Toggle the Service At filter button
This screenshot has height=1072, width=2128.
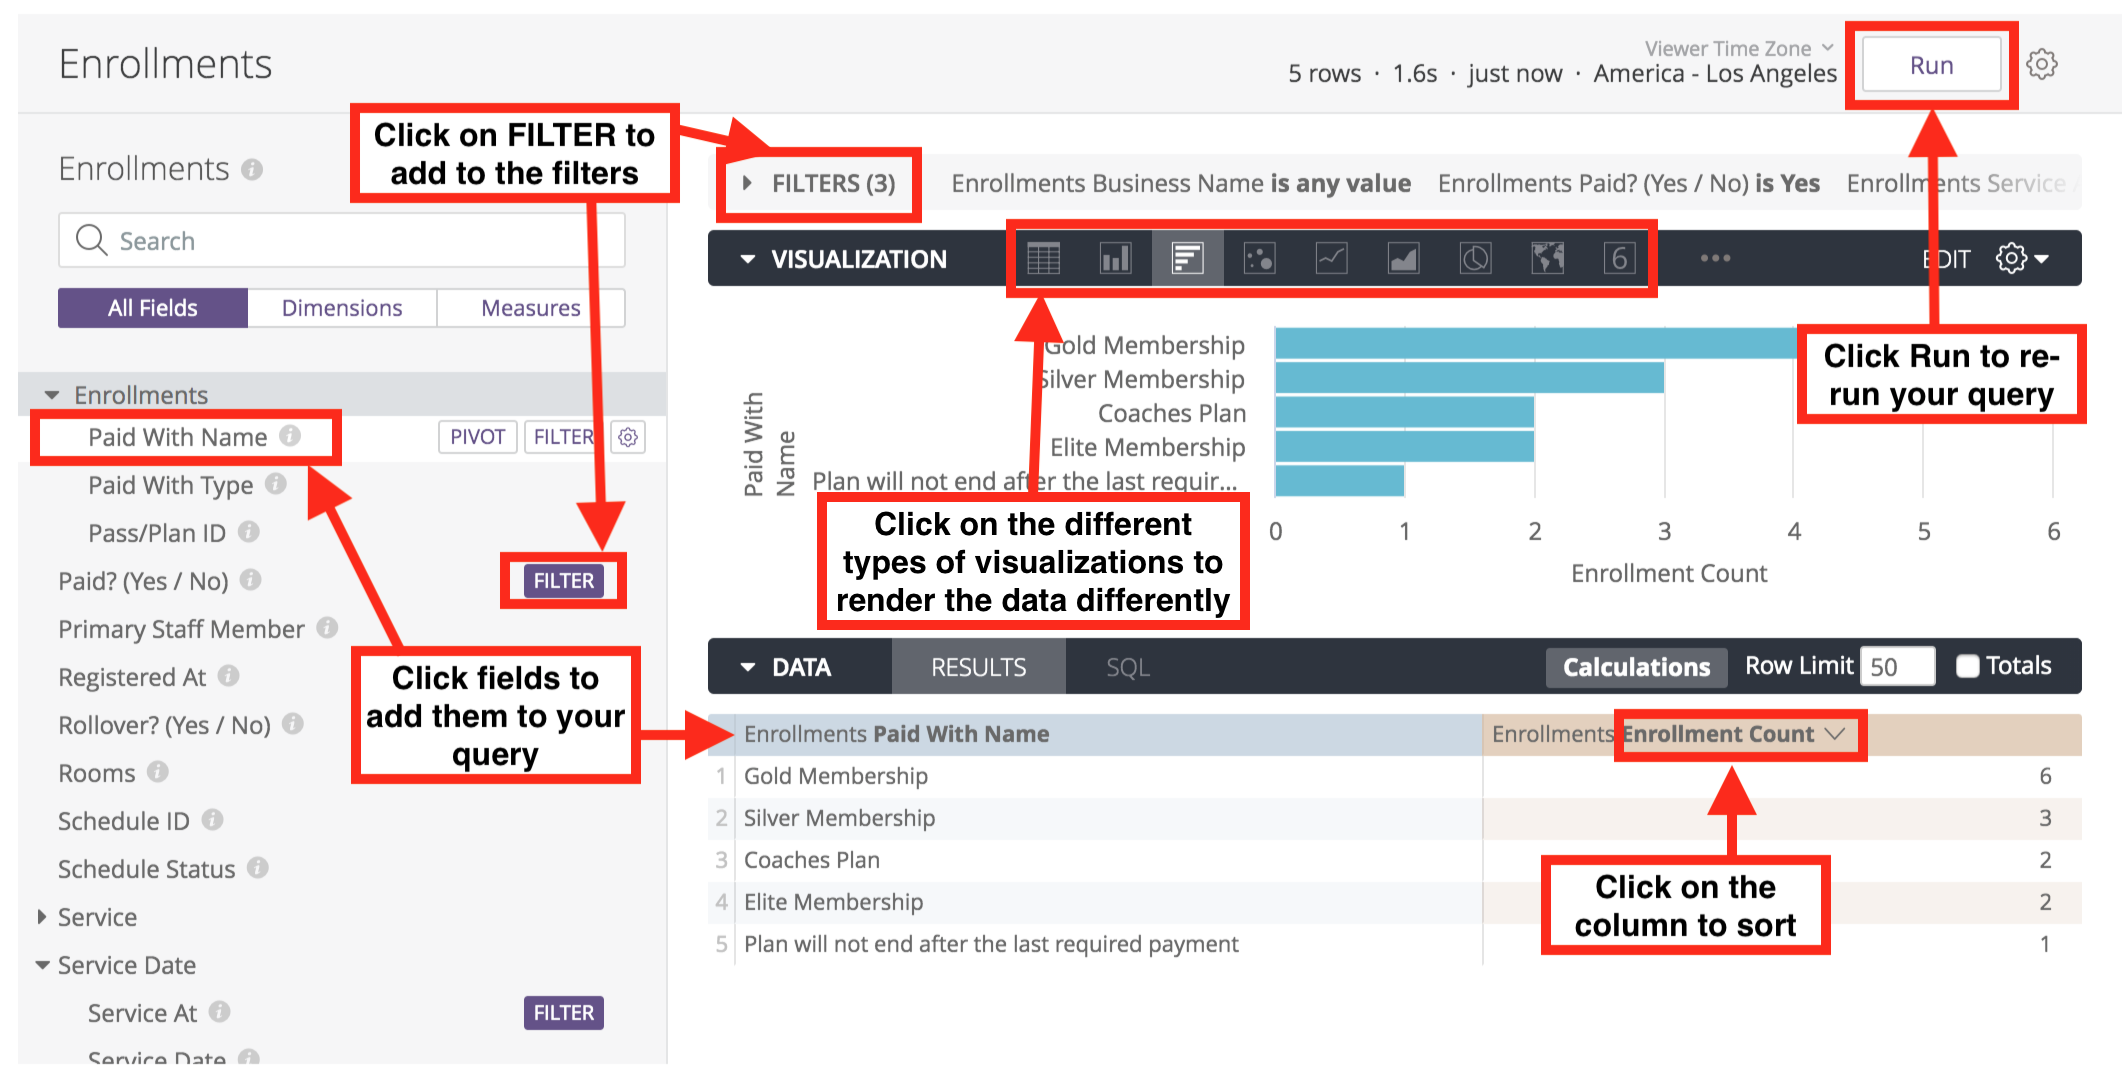tap(563, 1013)
